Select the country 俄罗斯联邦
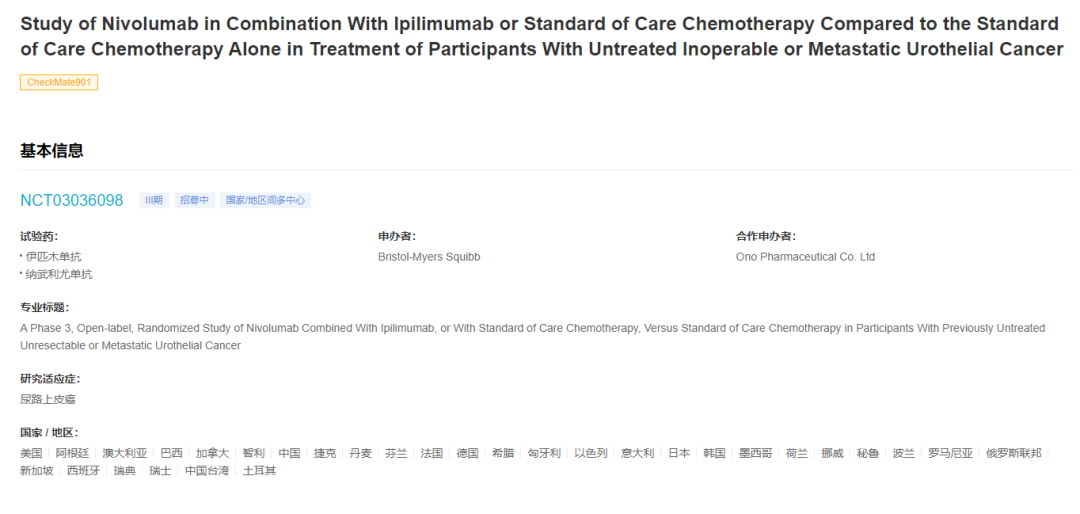Image resolution: width=1080 pixels, height=514 pixels. [1013, 453]
